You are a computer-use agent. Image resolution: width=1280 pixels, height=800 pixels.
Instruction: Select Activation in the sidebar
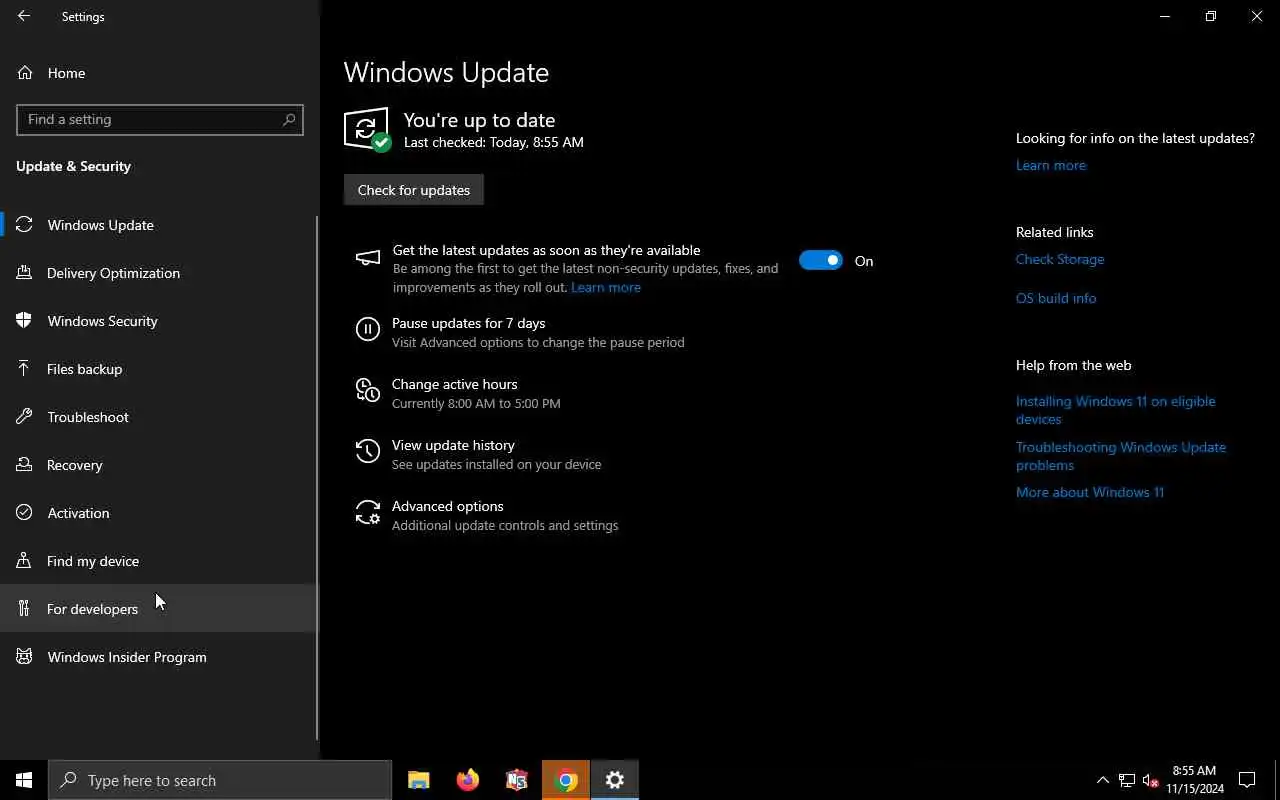tap(160, 513)
